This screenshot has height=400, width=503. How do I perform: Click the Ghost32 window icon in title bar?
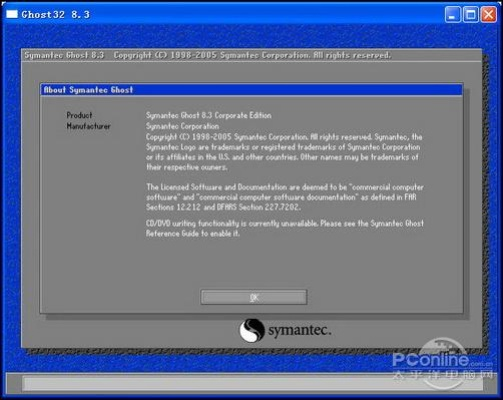click(x=12, y=14)
